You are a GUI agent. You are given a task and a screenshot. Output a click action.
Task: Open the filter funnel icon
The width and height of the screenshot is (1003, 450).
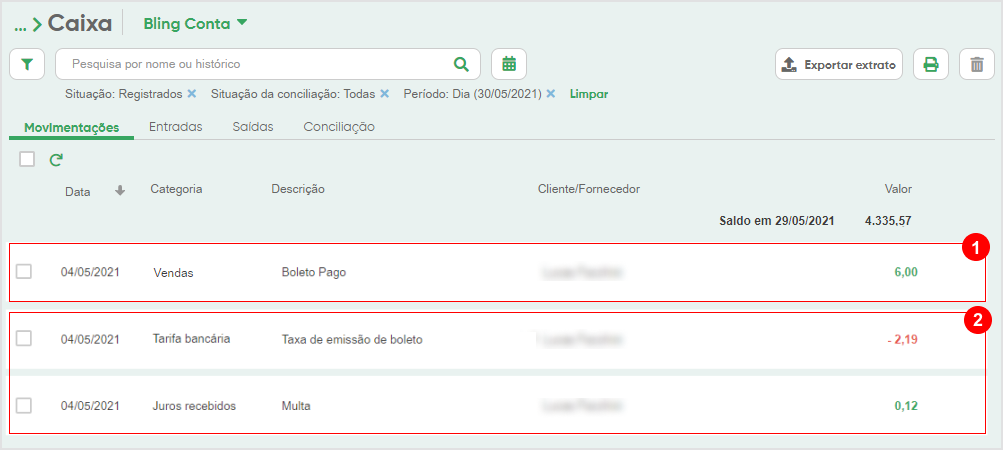click(27, 64)
